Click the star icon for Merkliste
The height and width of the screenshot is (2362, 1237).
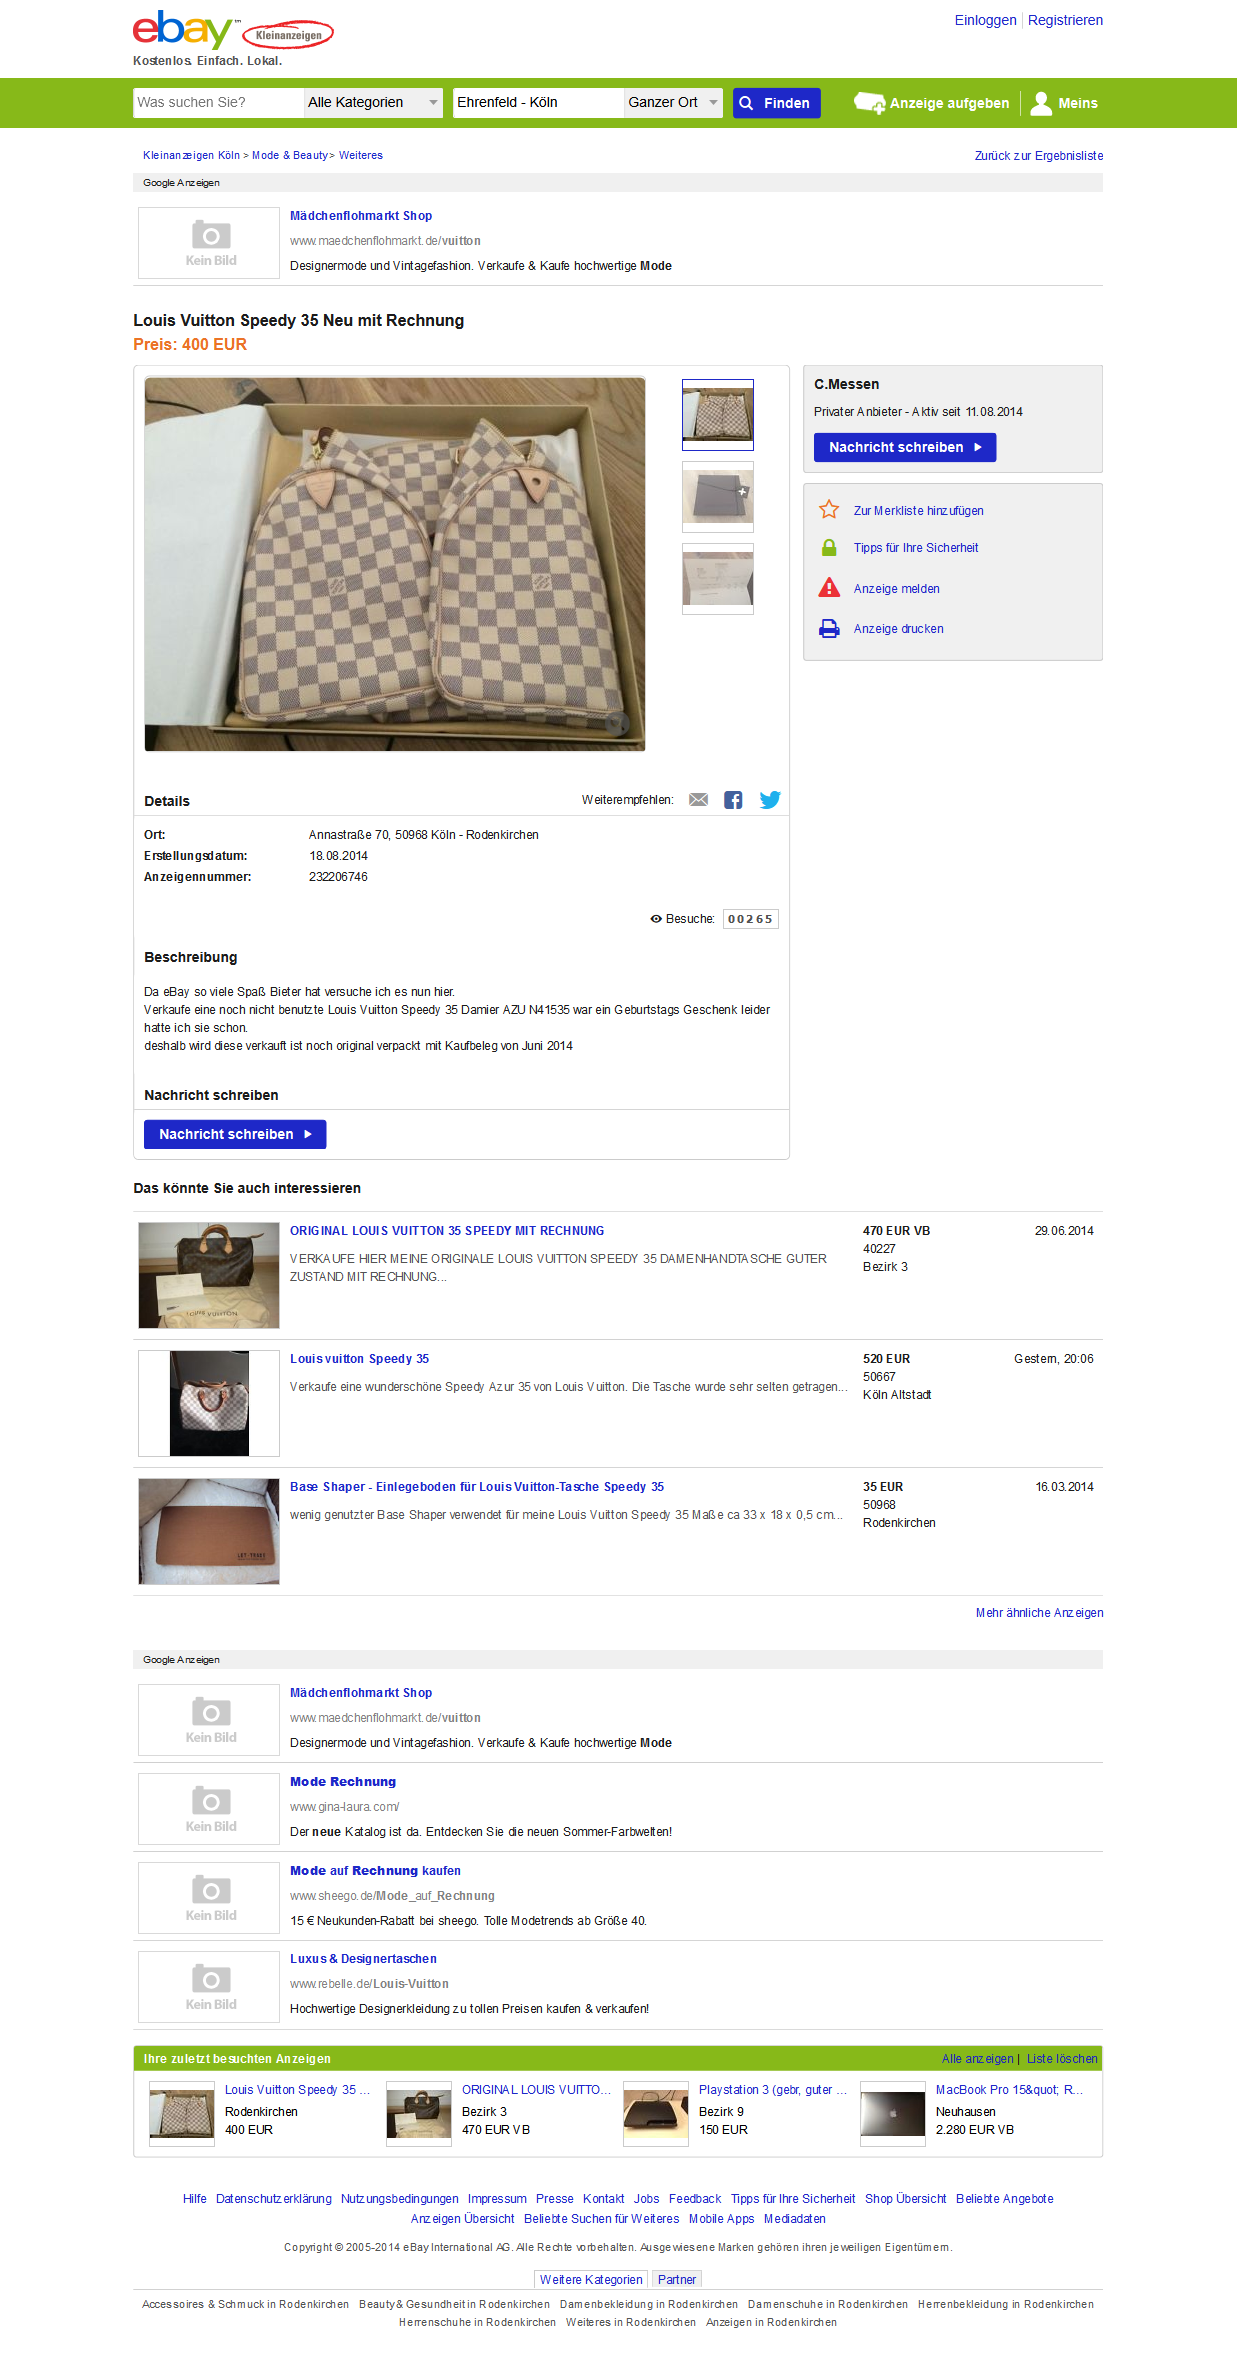[829, 510]
